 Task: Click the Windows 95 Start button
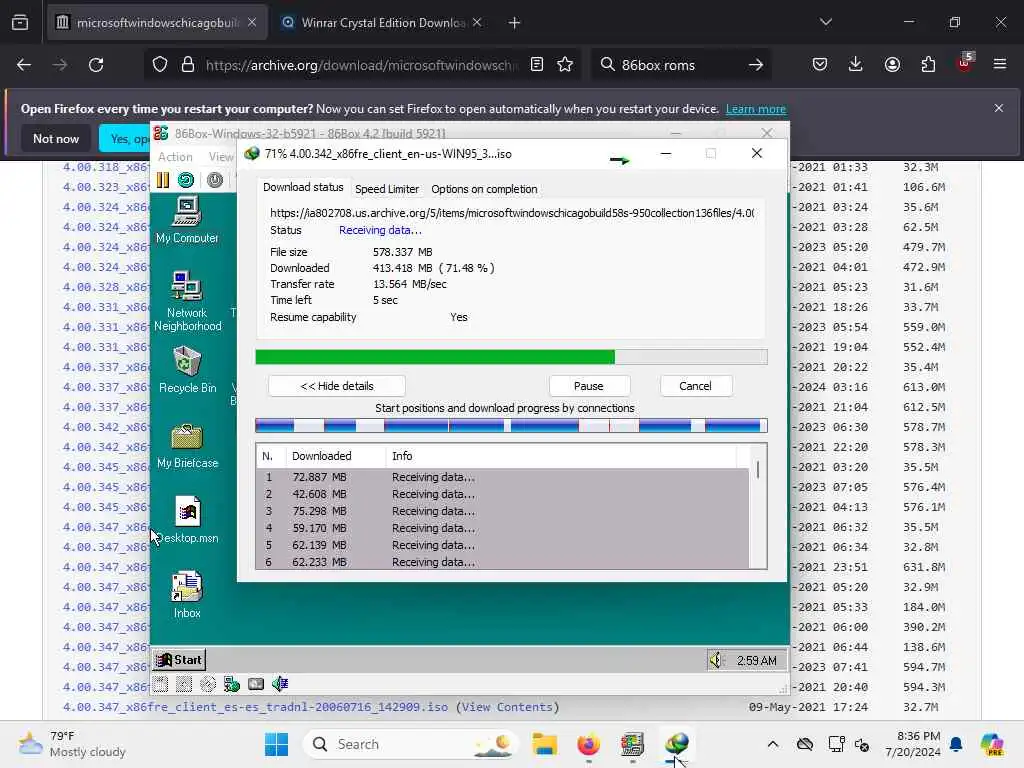click(x=179, y=660)
